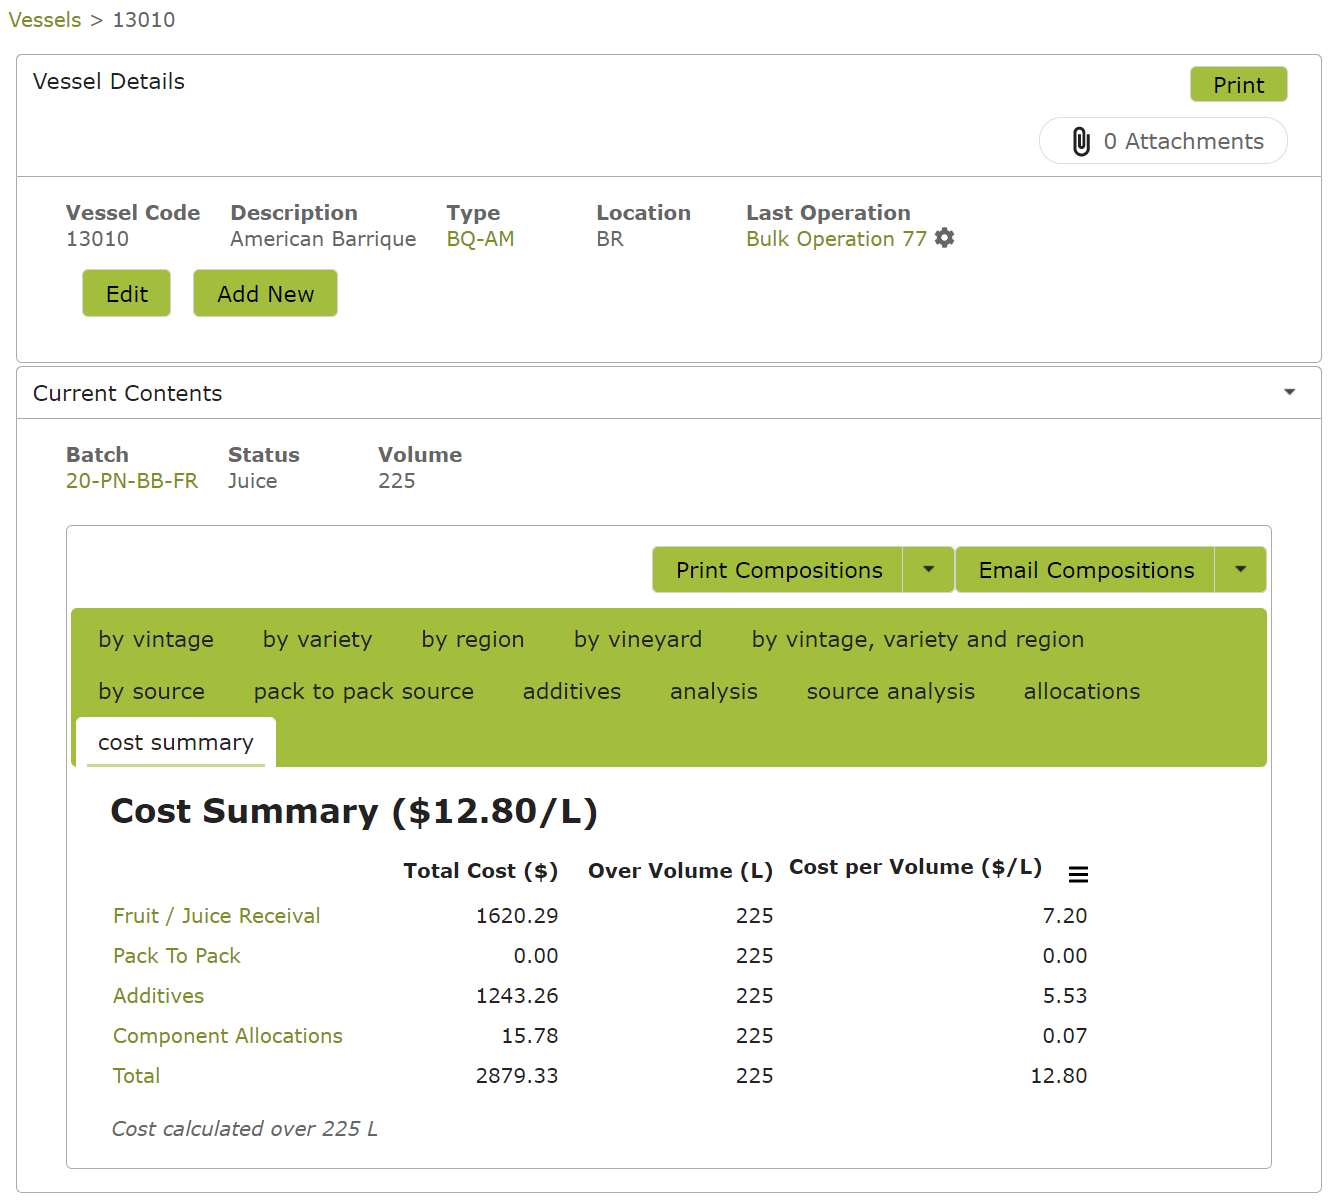Click the paperclip attachments icon

(1081, 141)
